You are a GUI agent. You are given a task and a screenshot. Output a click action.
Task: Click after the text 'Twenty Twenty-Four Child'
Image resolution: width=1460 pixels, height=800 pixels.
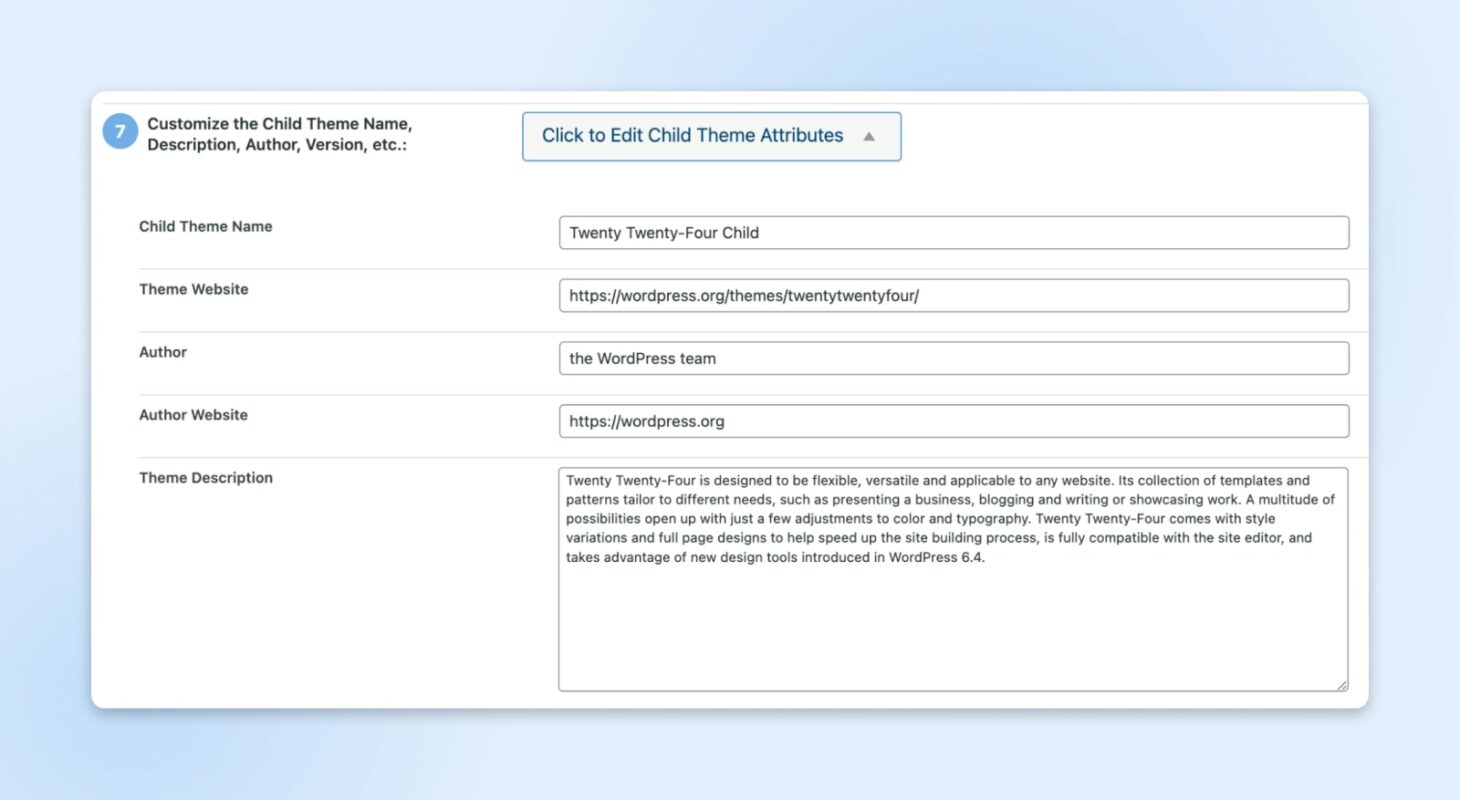coord(763,232)
